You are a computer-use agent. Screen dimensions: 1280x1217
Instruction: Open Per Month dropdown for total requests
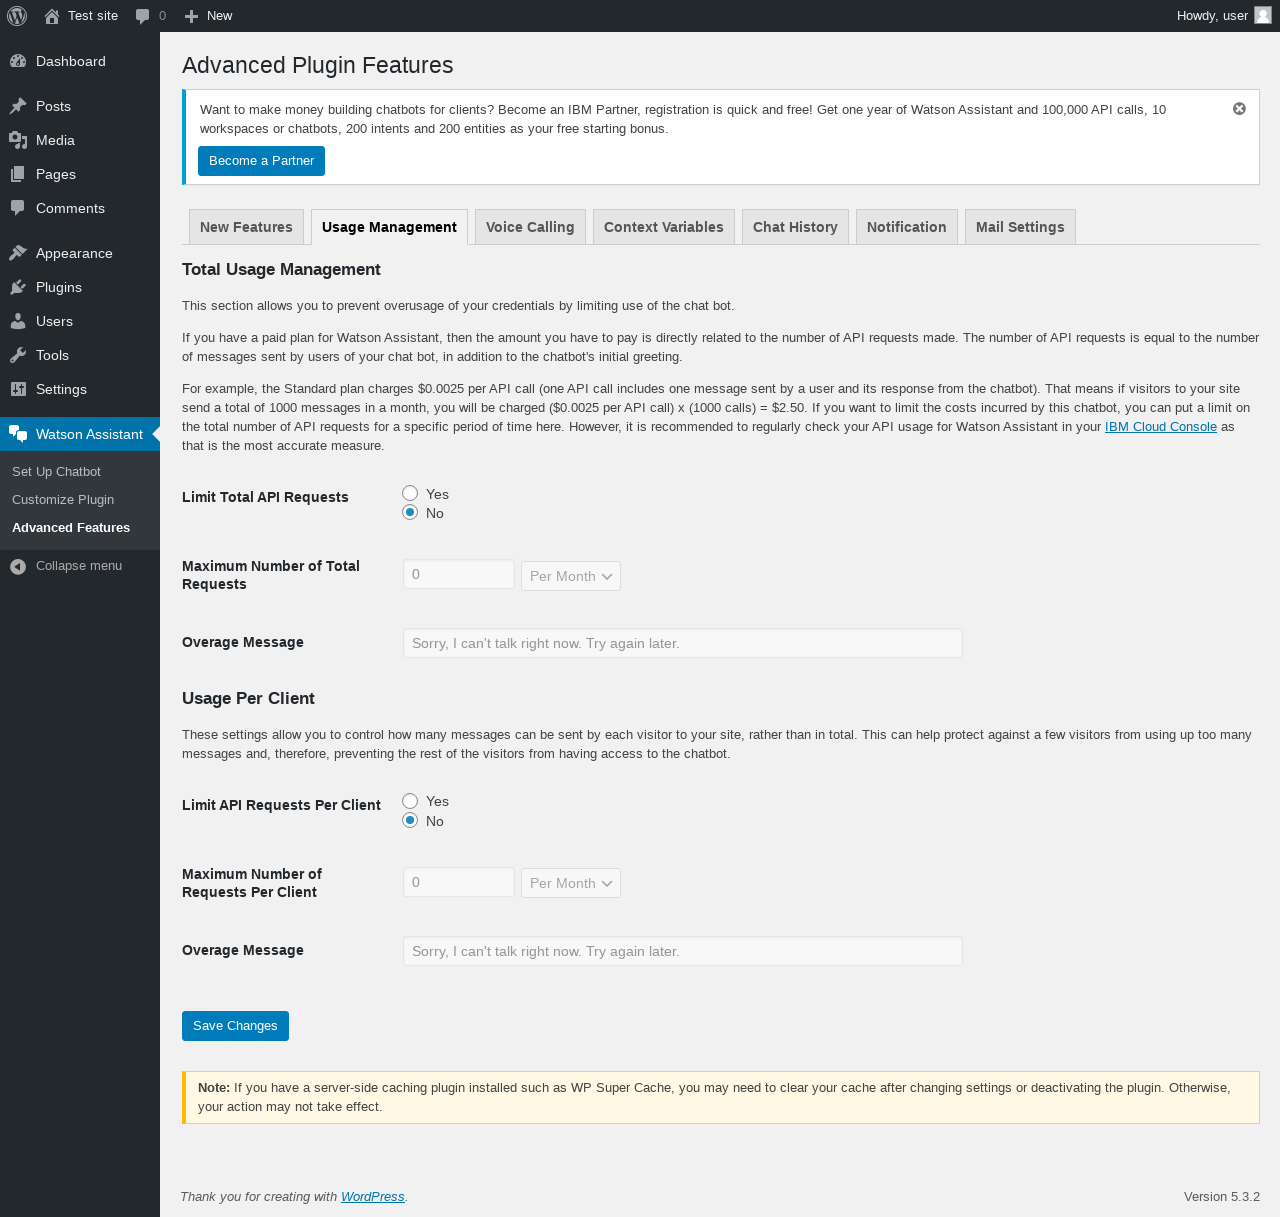coord(571,576)
